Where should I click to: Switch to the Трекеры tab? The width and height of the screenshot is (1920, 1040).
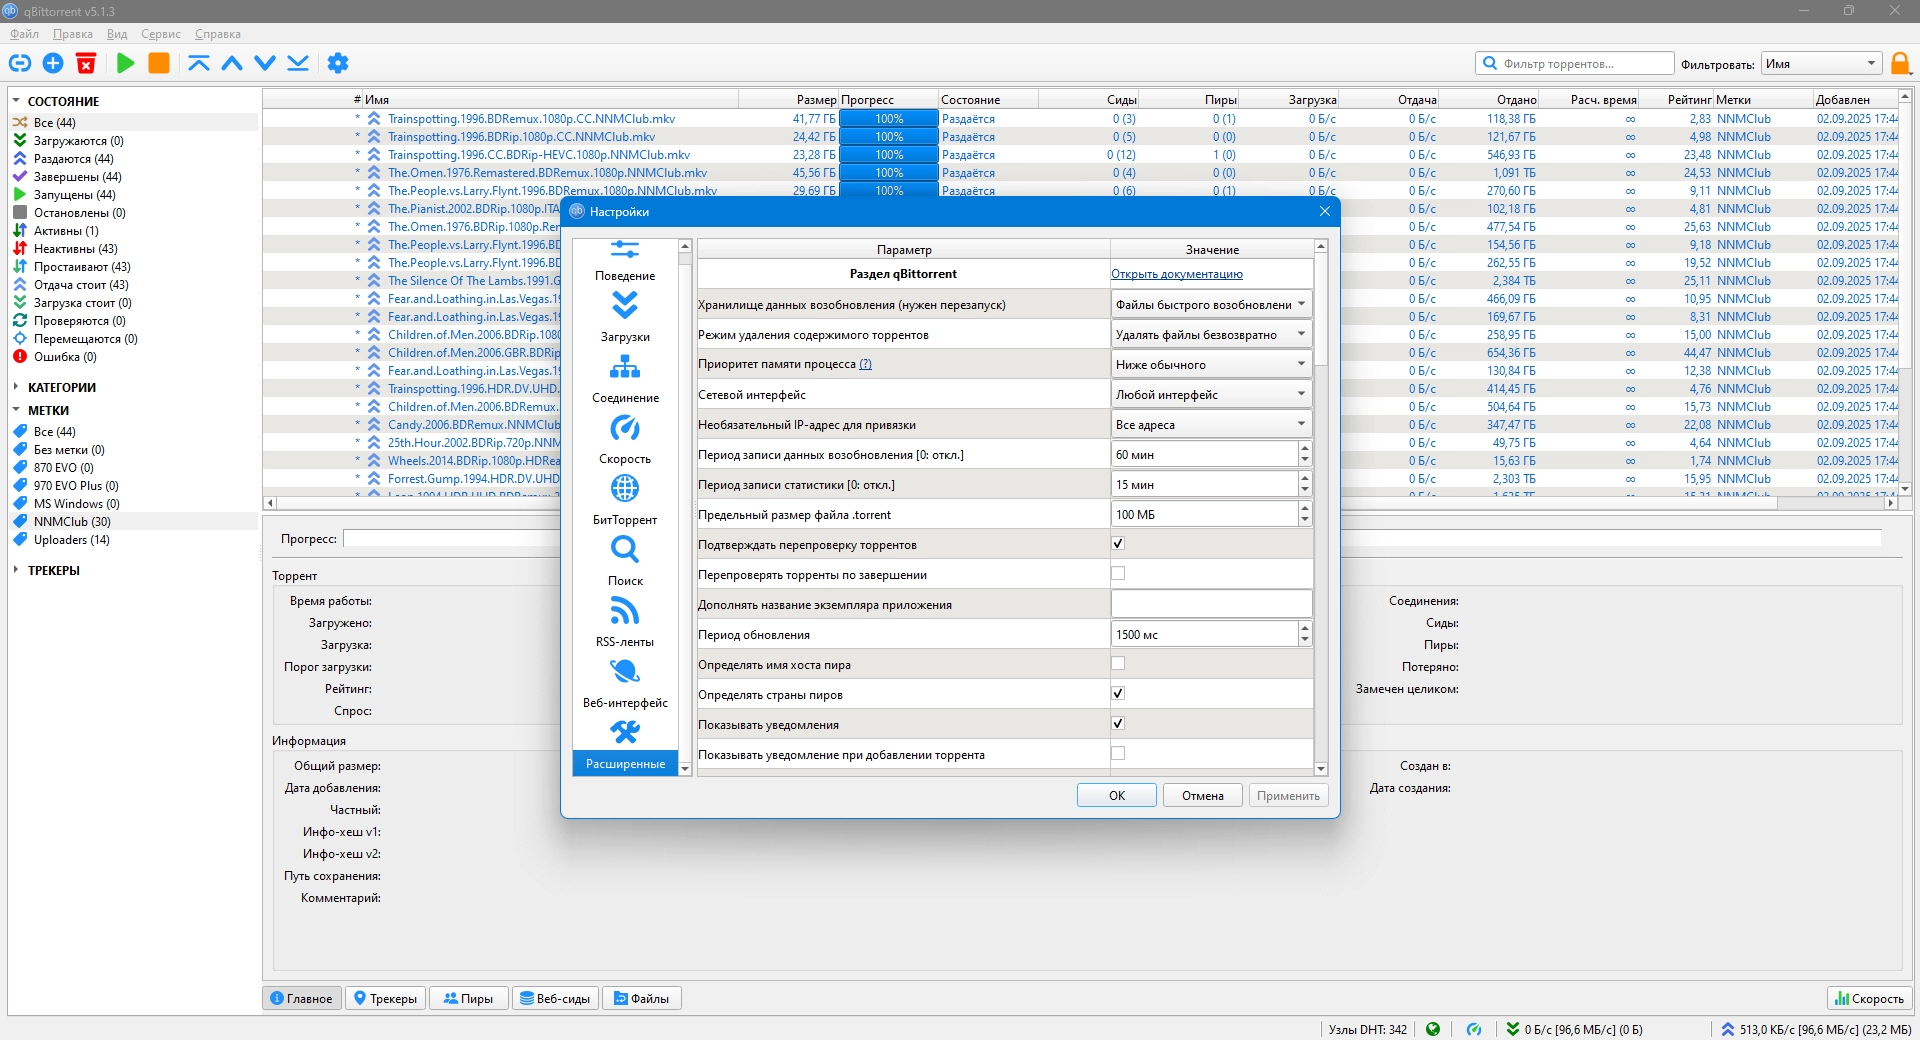coord(385,998)
